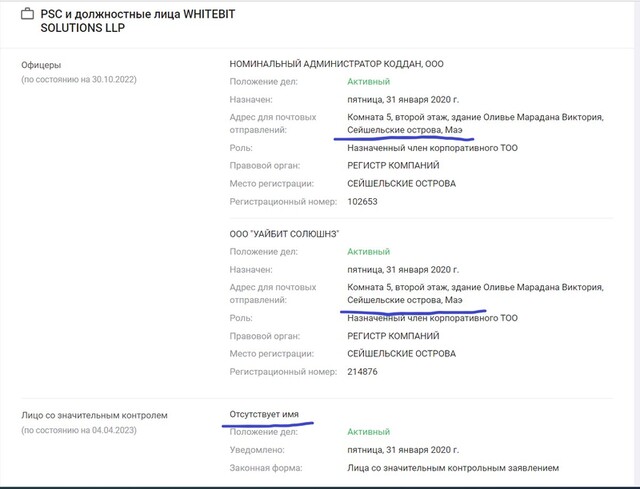Click Активный status under КОДДАН entry
Image resolution: width=640 pixels, height=489 pixels.
(368, 81)
